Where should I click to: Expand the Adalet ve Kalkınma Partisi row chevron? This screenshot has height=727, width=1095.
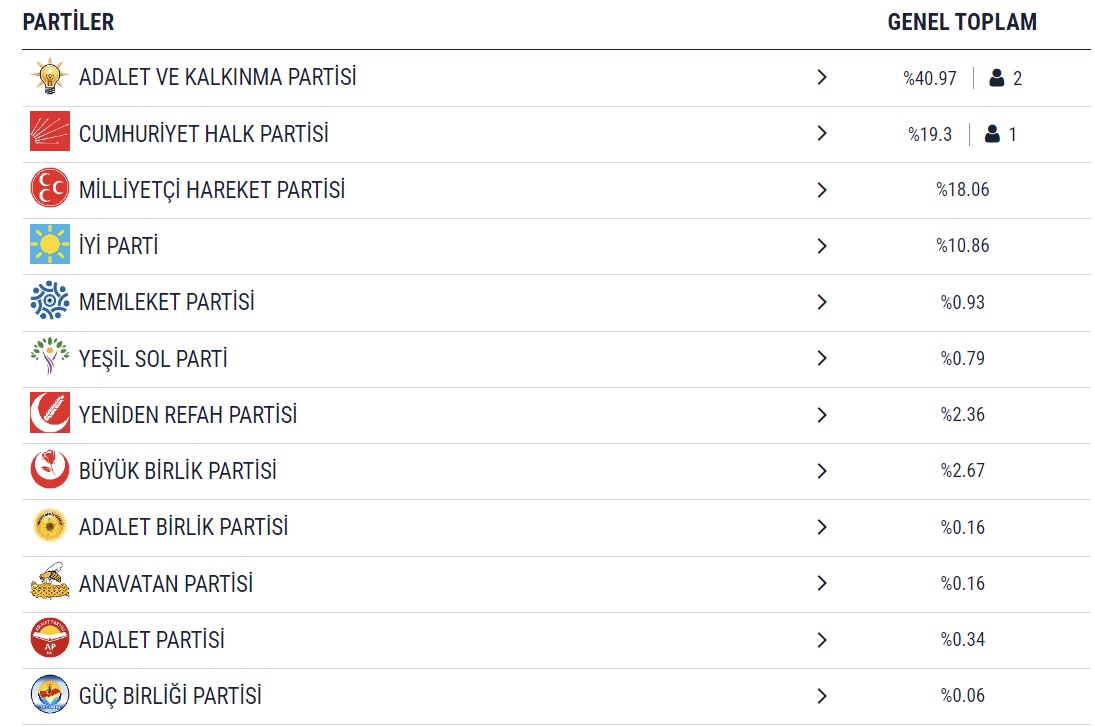pos(822,77)
